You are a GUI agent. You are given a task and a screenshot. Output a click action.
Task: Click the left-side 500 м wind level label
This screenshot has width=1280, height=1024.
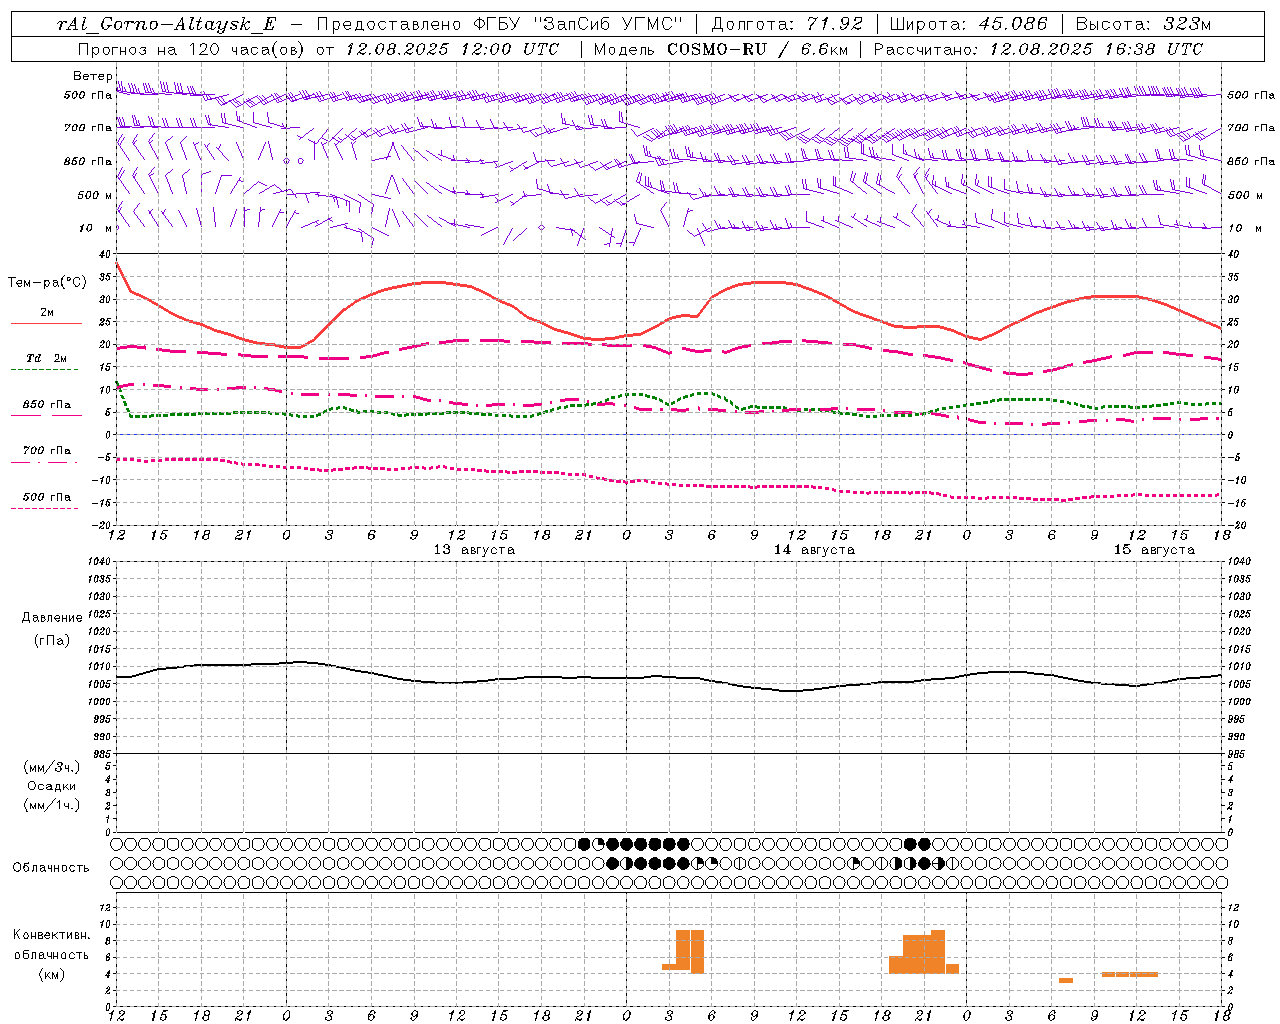click(95, 195)
